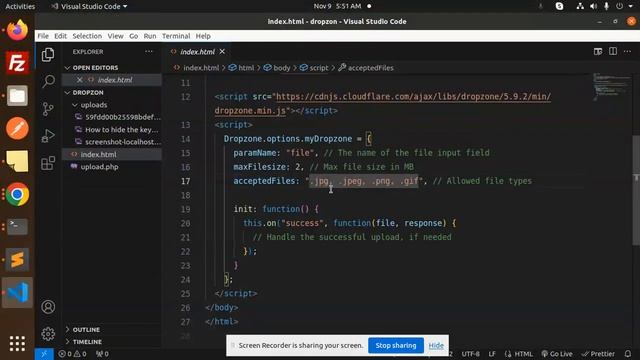Open Terminal from the dock
The height and width of the screenshot is (360, 640).
[x=17, y=227]
